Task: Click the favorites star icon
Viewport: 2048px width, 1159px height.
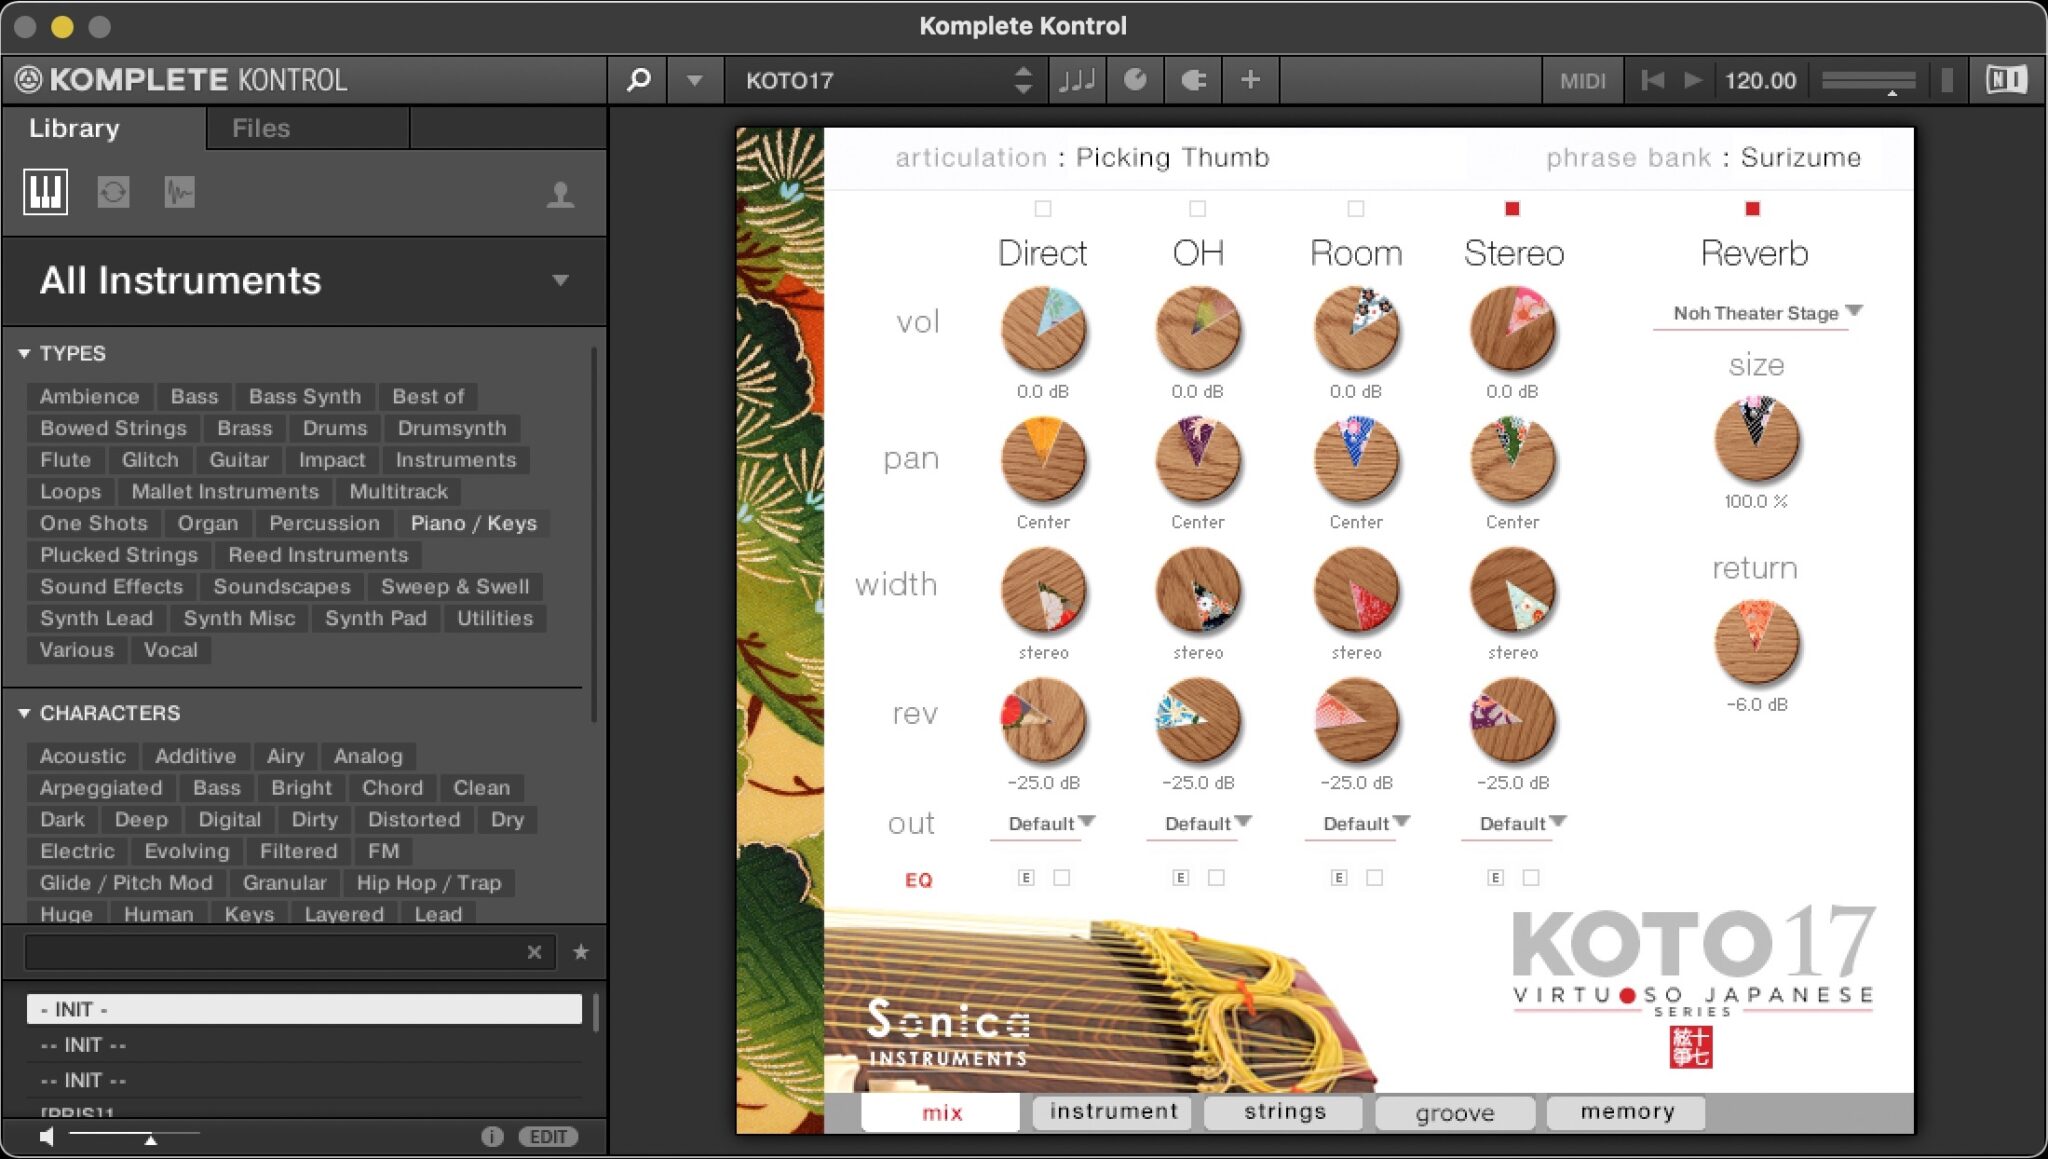Action: [581, 952]
